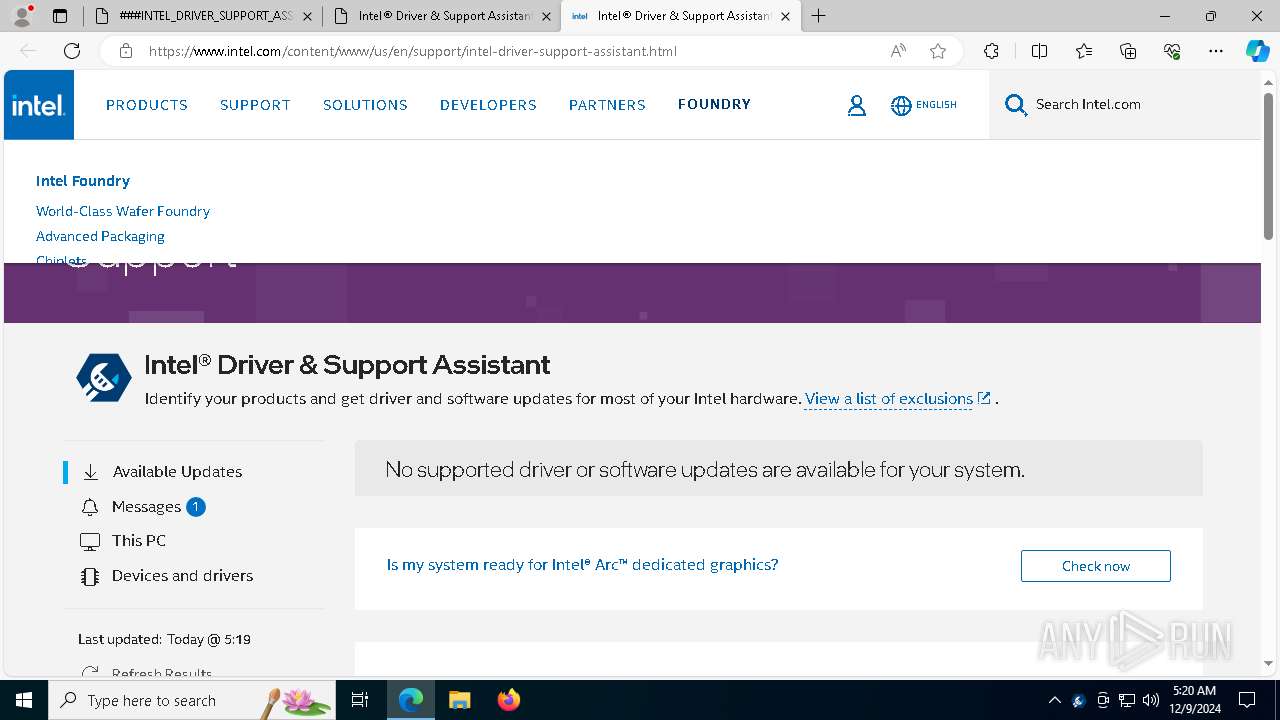1280x720 pixels.
Task: Click the Read aloud icon
Action: (x=898, y=51)
